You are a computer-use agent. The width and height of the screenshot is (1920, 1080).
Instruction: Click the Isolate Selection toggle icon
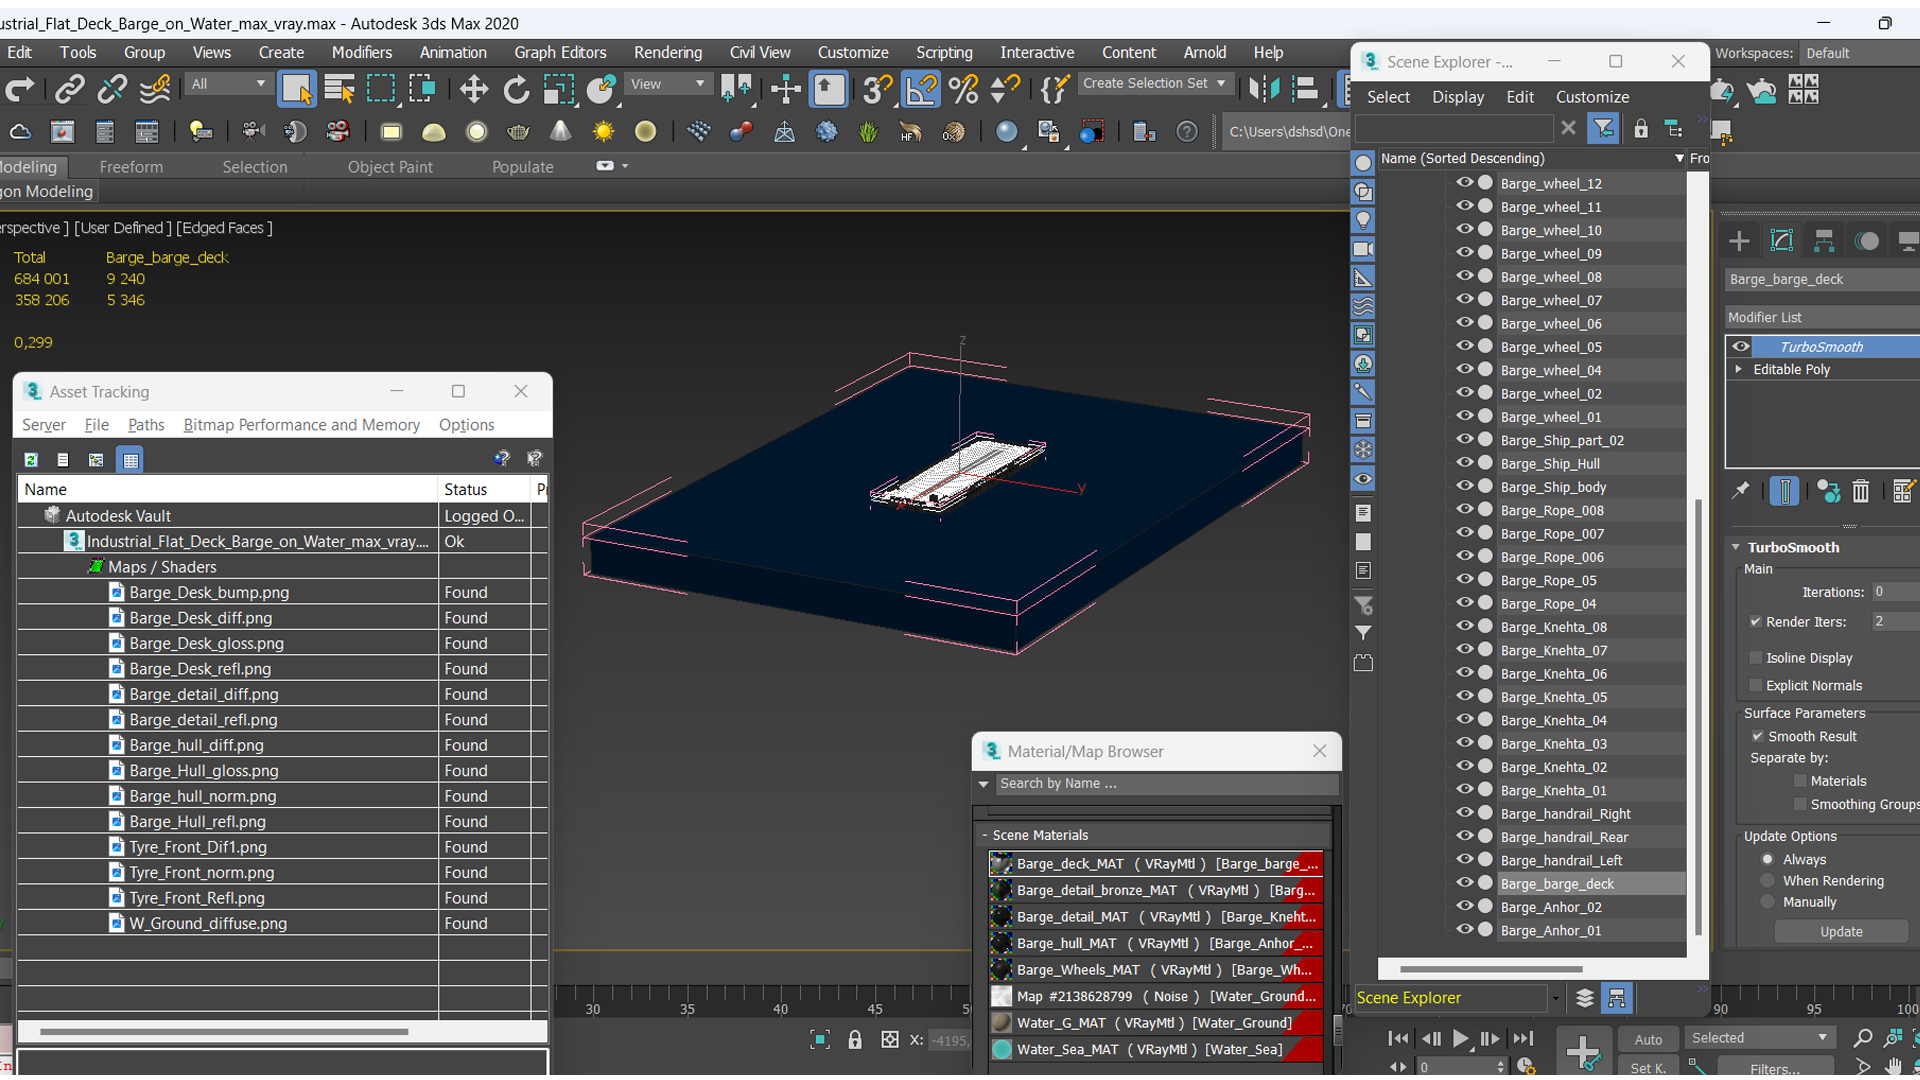[820, 1040]
